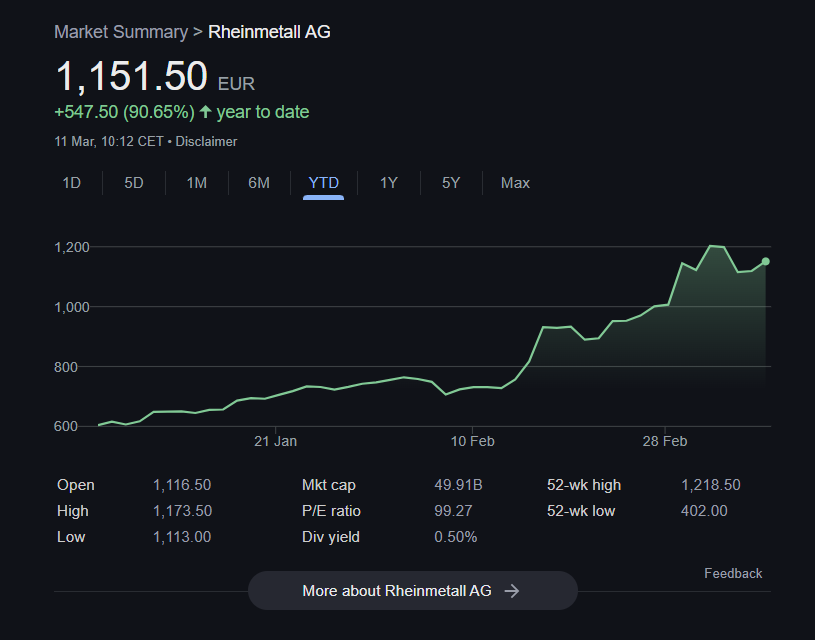Select the YTD tab
Screen dimensions: 815x640
pos(323,183)
